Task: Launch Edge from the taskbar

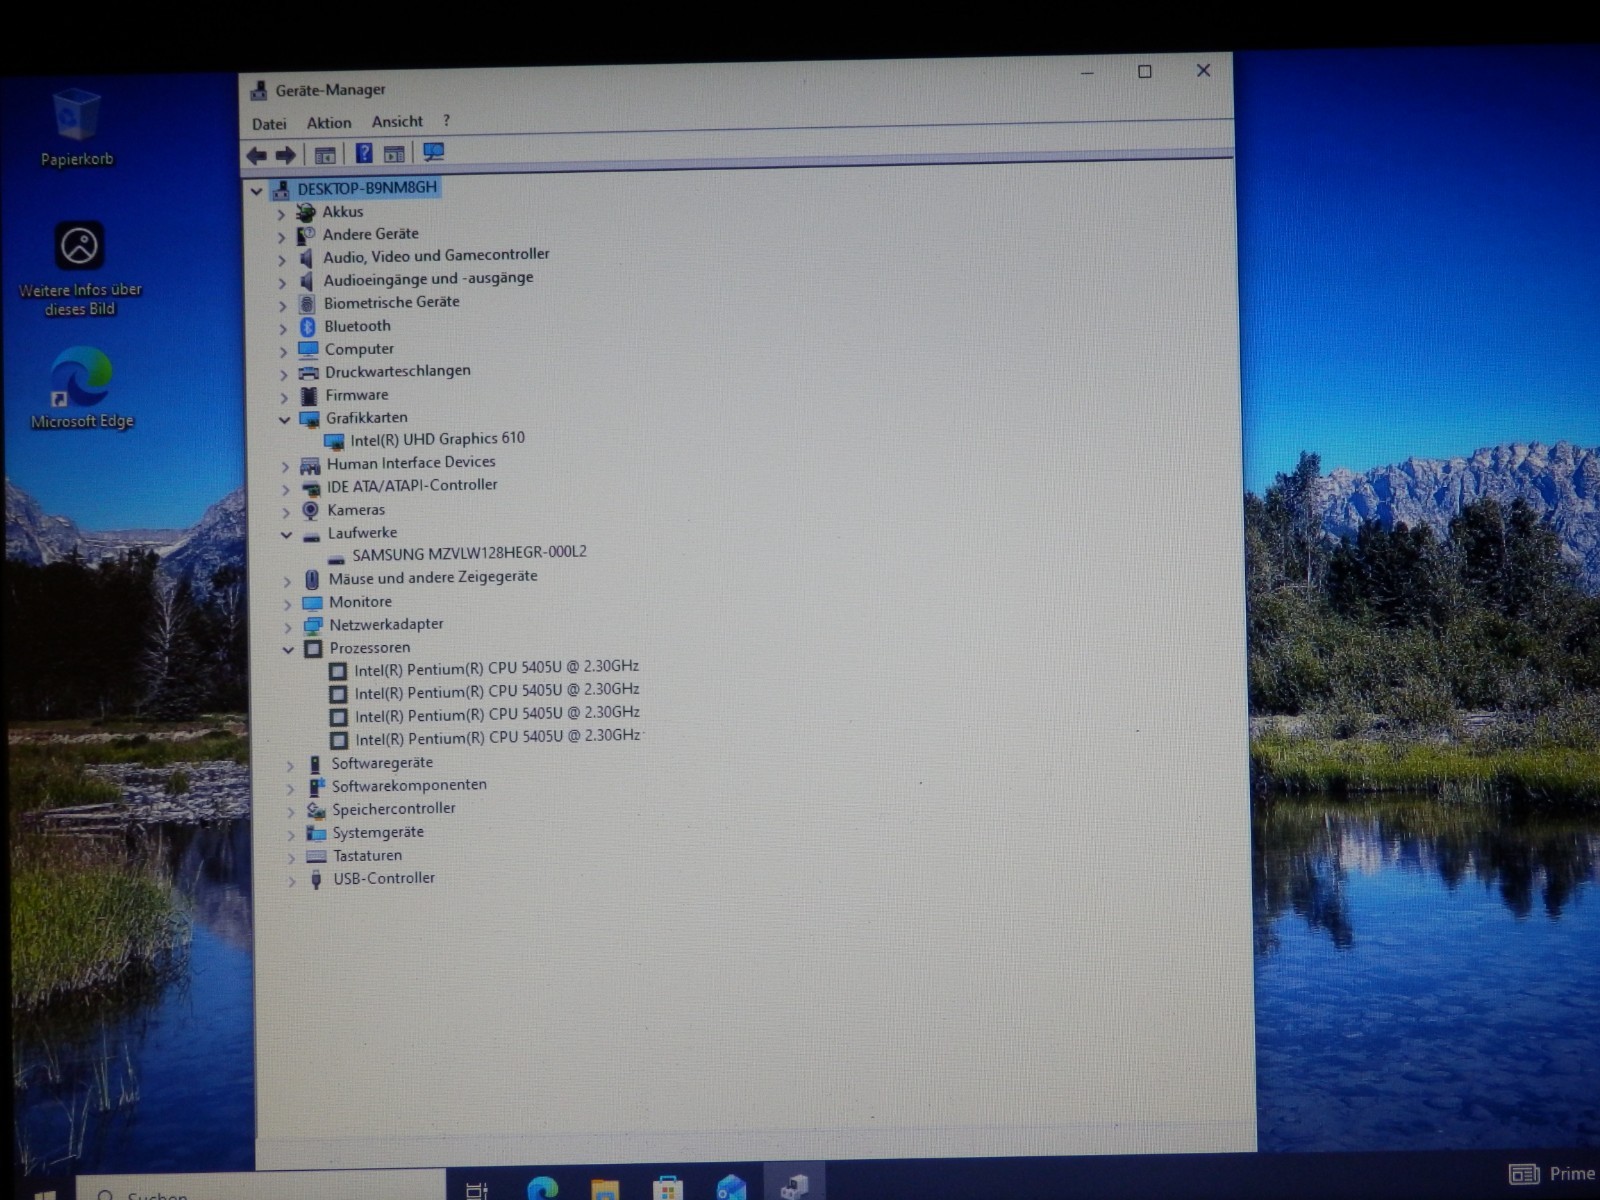Action: tap(542, 1188)
